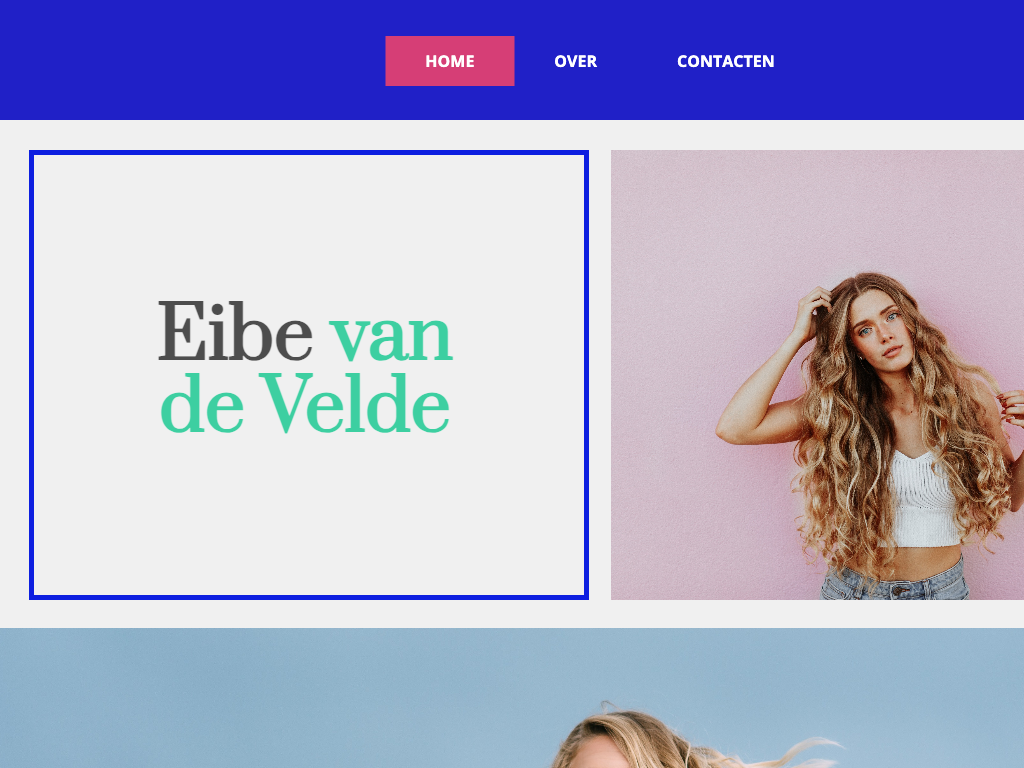Click the white crop top in the photo
Image resolution: width=1024 pixels, height=768 pixels.
tap(921, 500)
